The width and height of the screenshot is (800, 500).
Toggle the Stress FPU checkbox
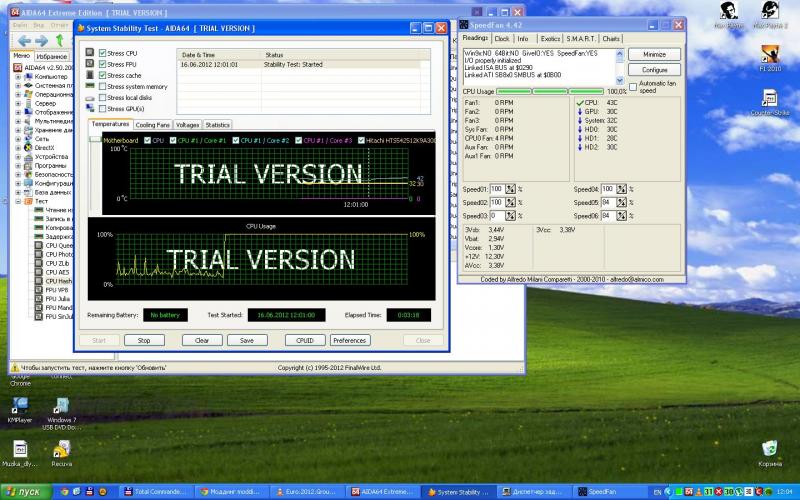[x=103, y=64]
